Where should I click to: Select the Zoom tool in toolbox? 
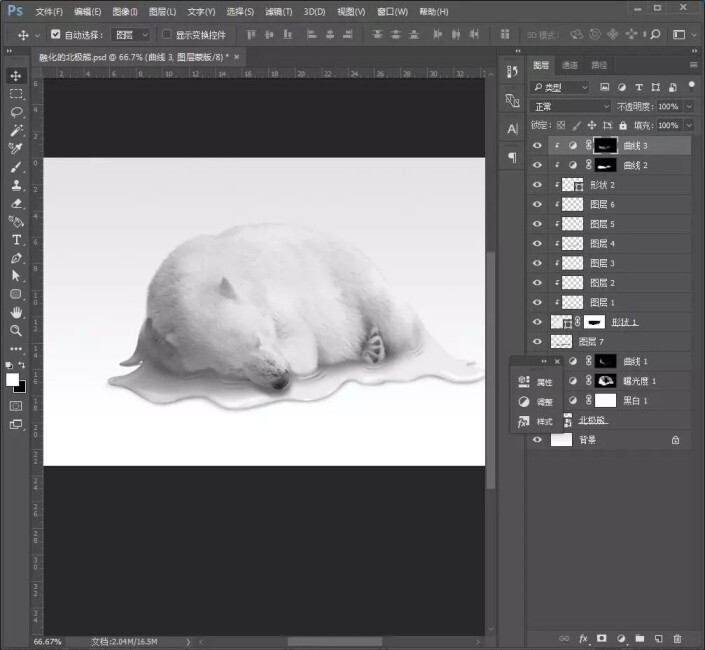[16, 330]
